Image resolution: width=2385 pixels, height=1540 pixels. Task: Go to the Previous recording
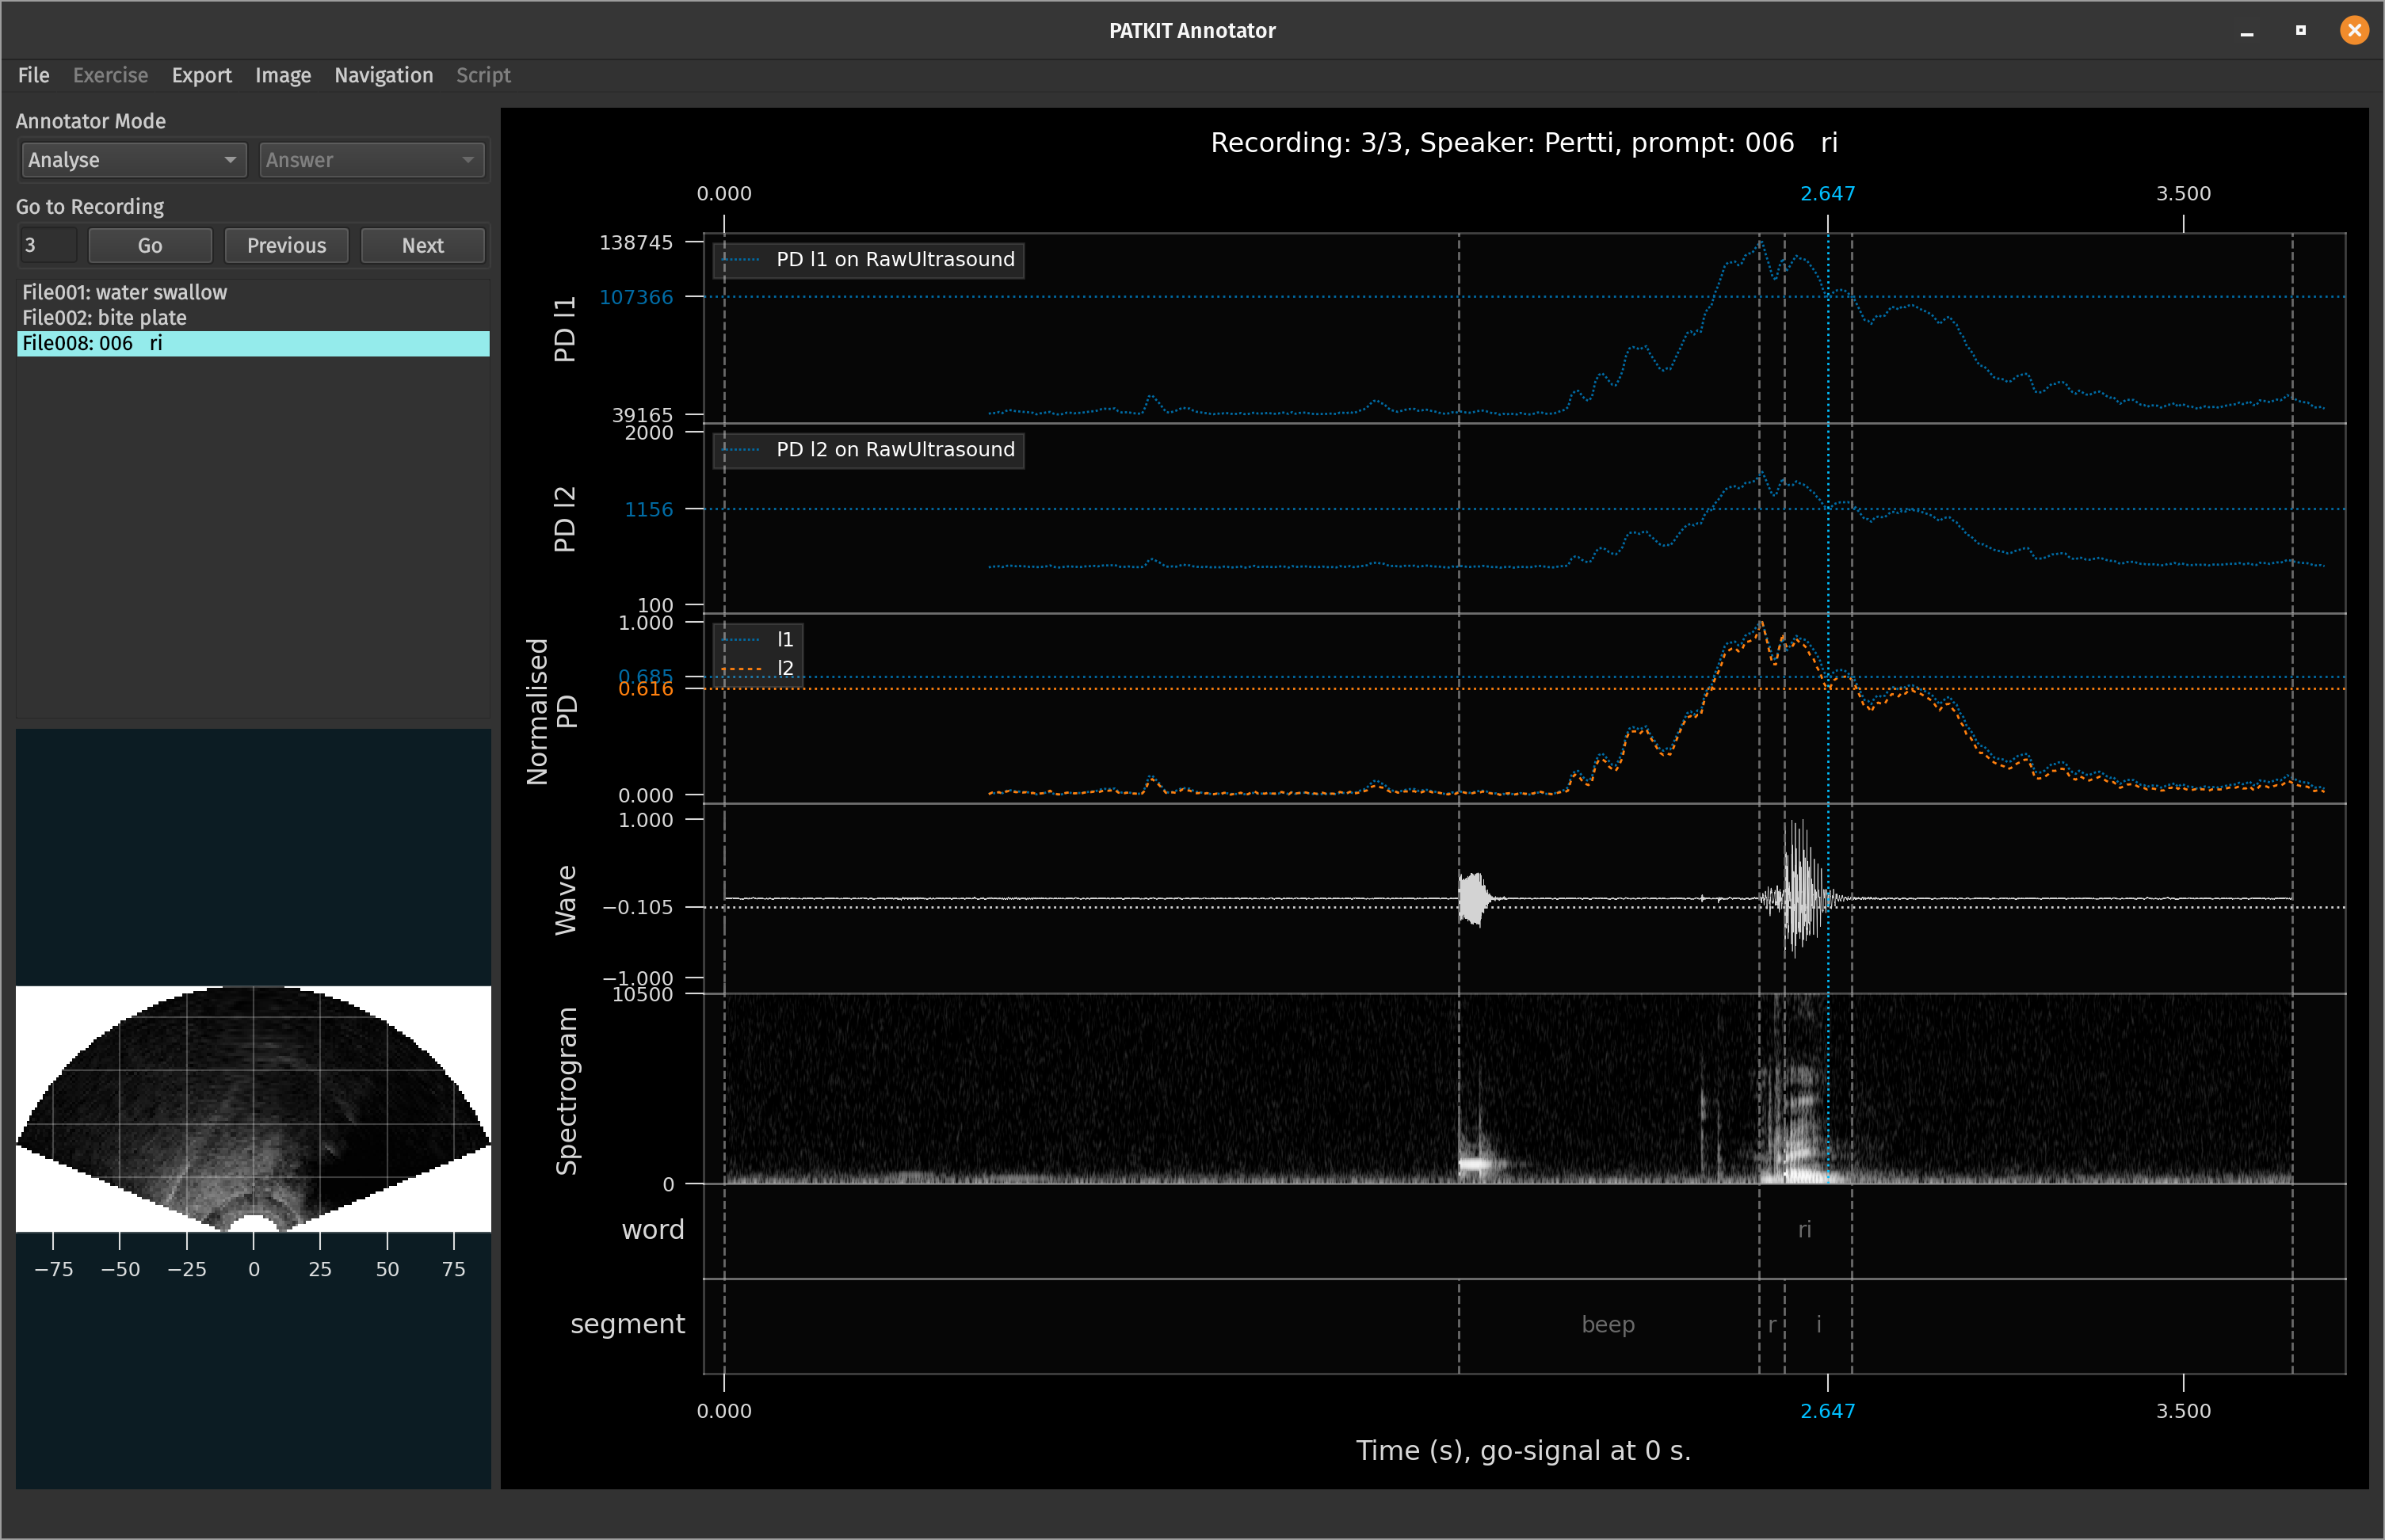pyautogui.click(x=286, y=245)
